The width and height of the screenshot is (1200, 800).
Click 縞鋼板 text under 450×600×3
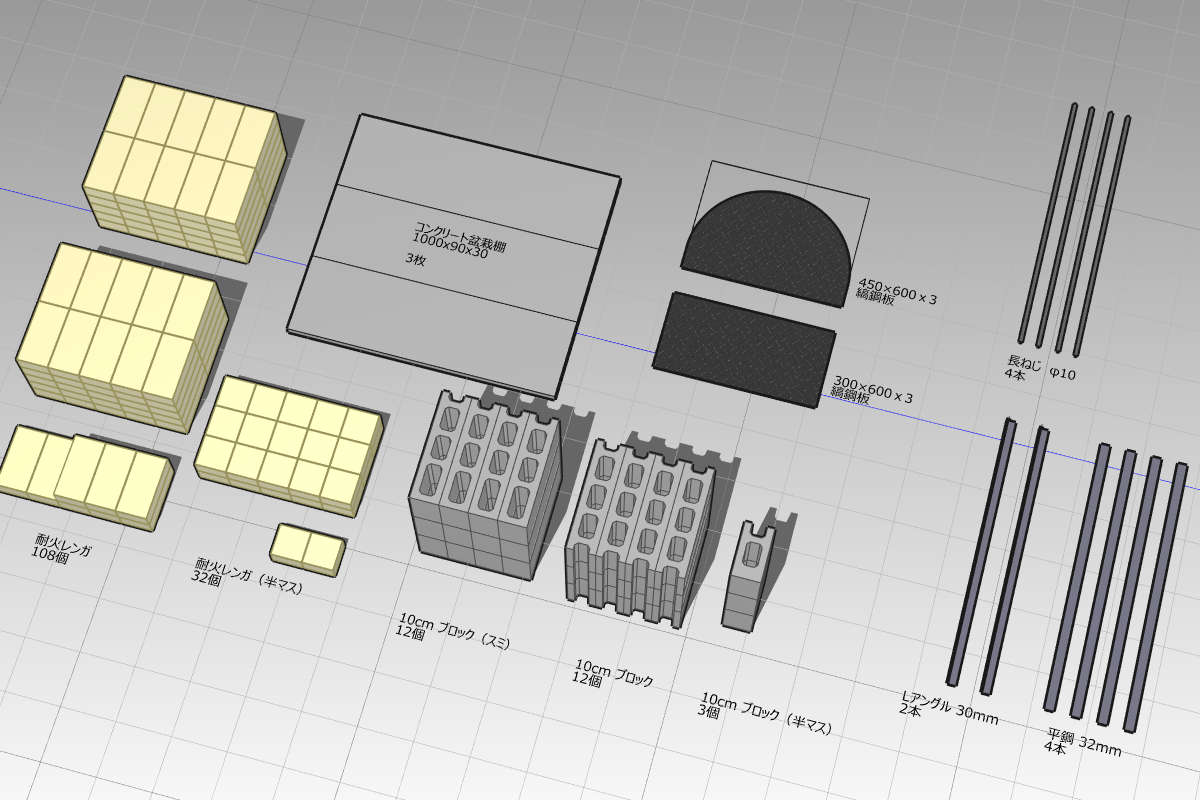(874, 298)
